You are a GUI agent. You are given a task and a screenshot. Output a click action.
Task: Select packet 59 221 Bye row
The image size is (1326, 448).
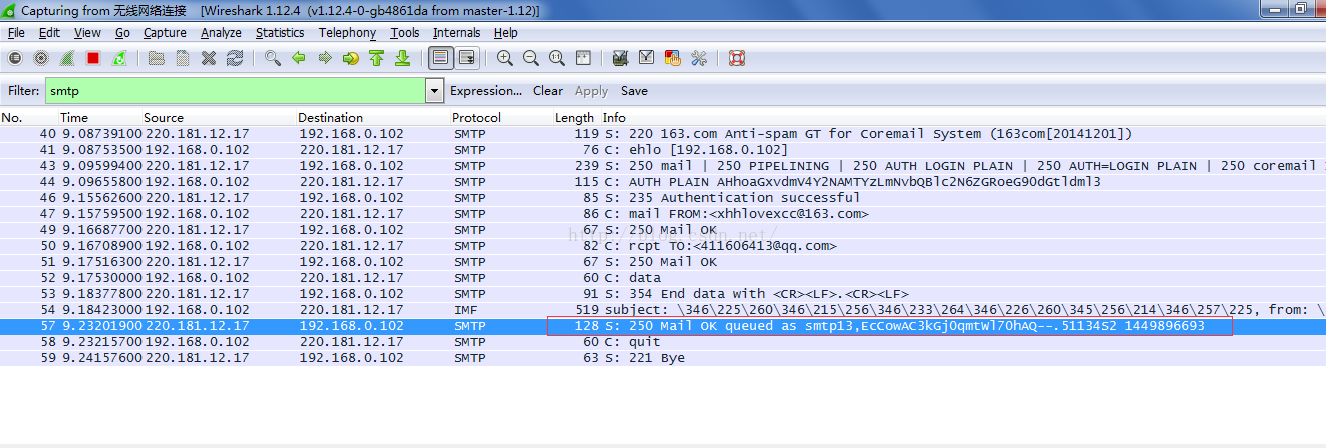pyautogui.click(x=663, y=358)
